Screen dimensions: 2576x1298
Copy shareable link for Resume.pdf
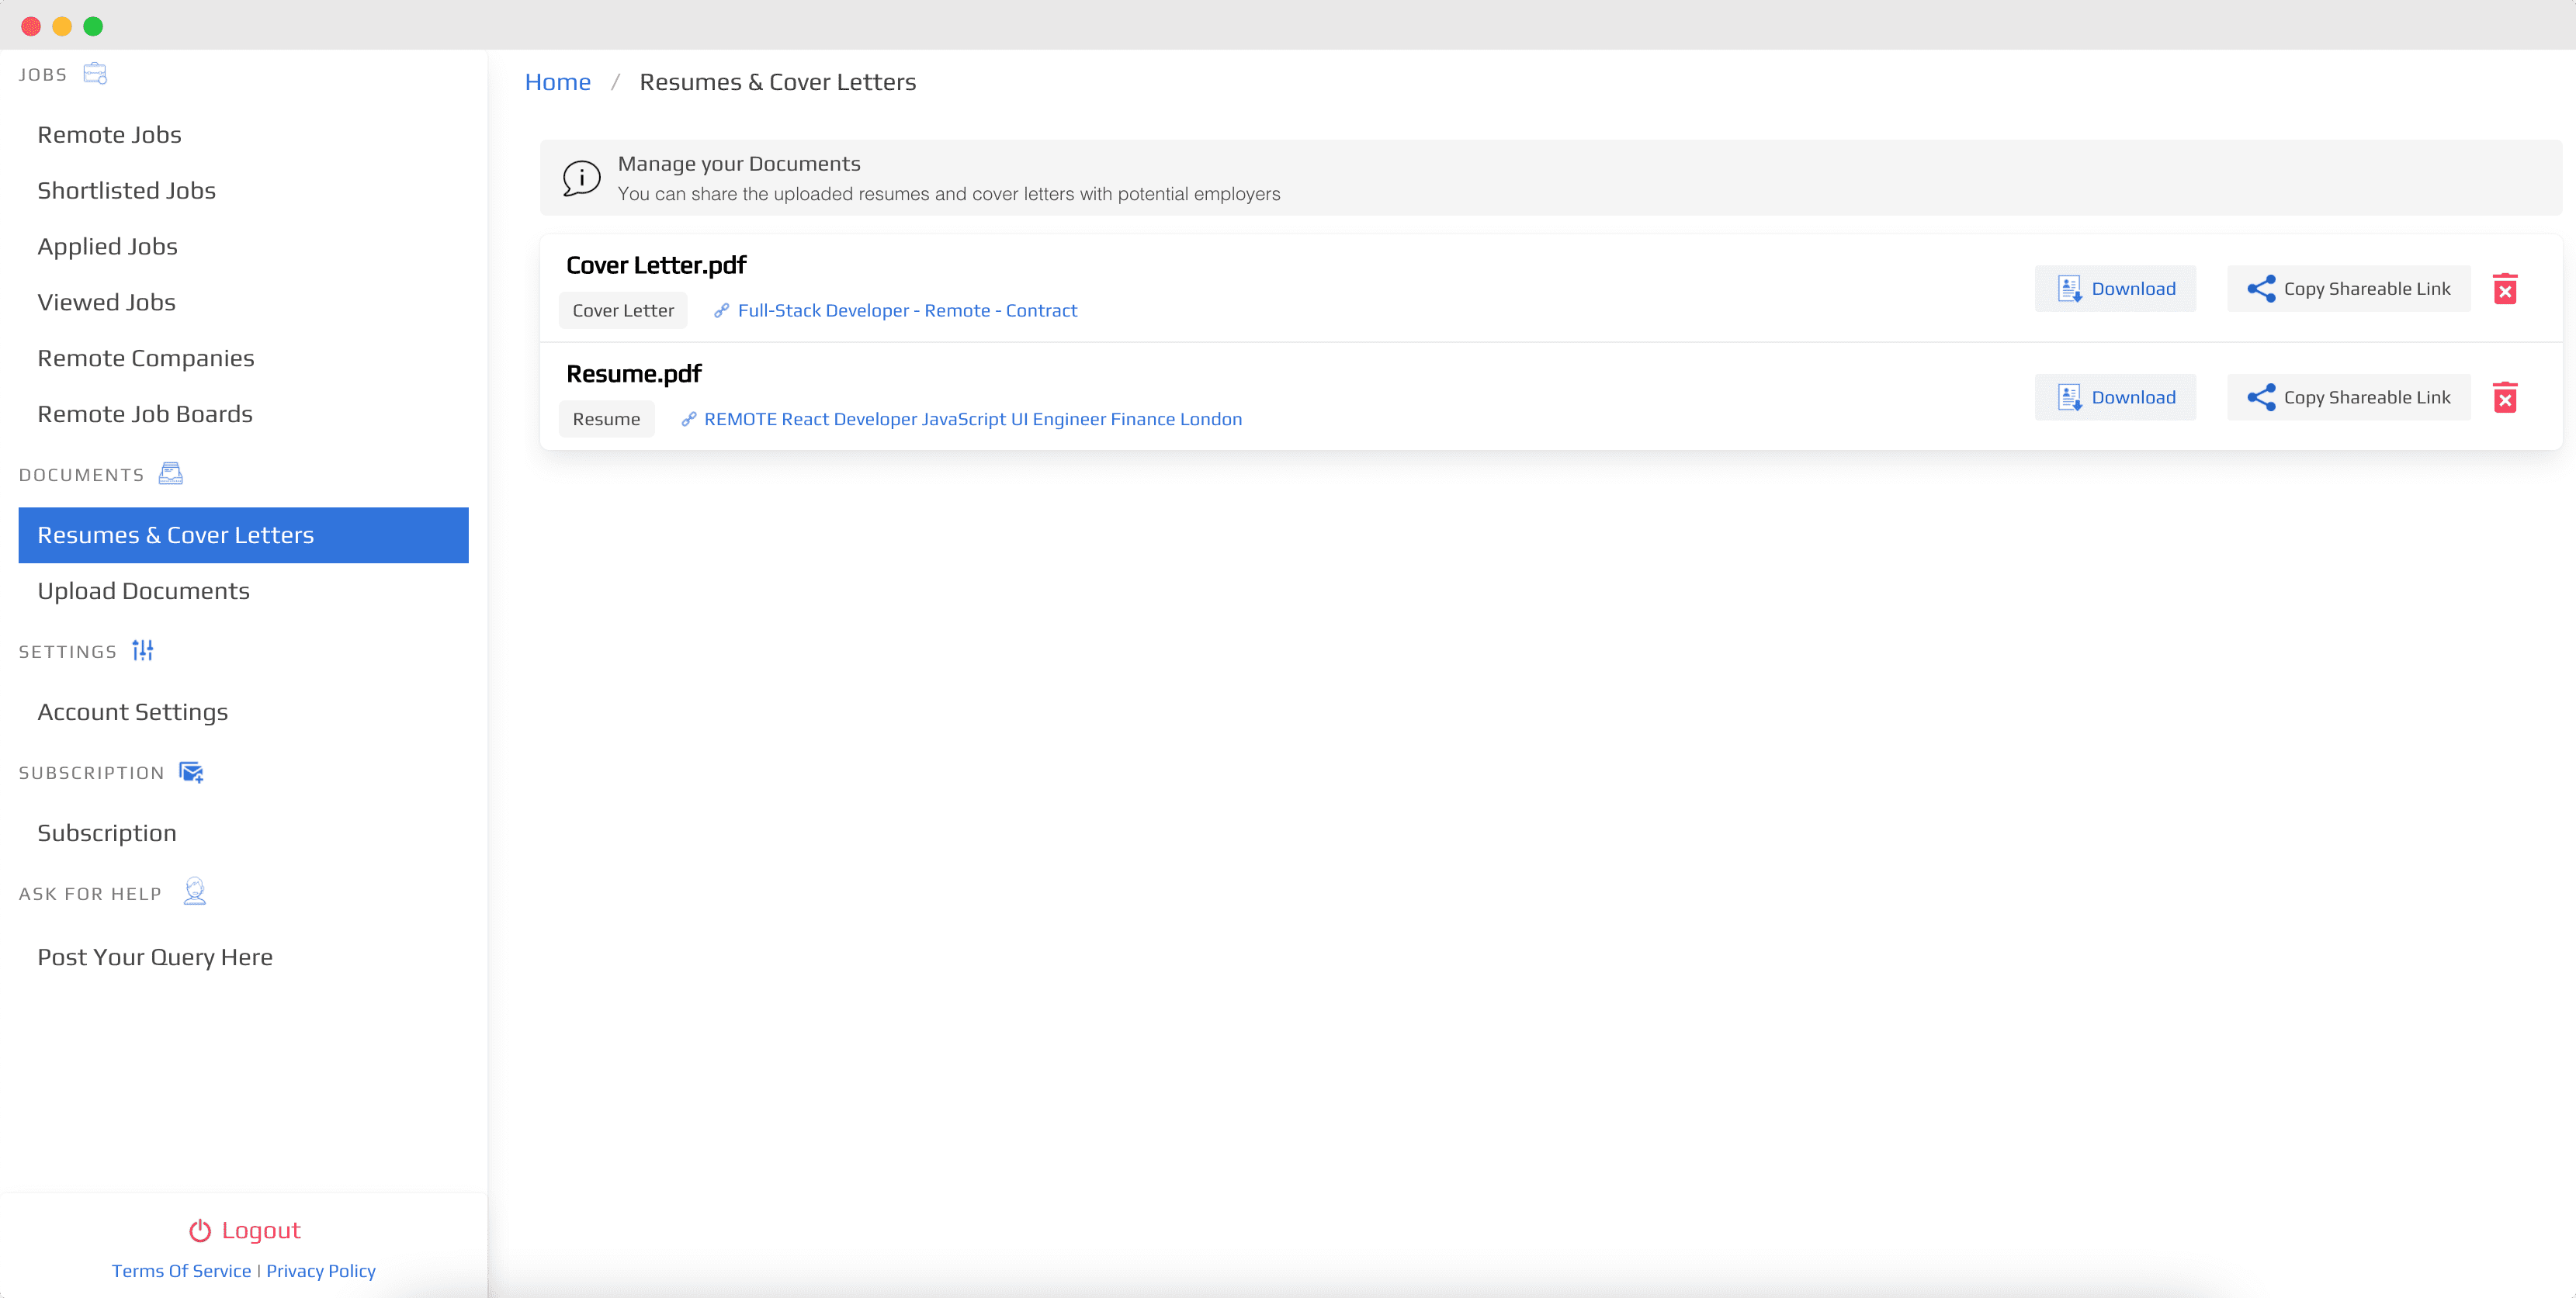coord(2348,398)
